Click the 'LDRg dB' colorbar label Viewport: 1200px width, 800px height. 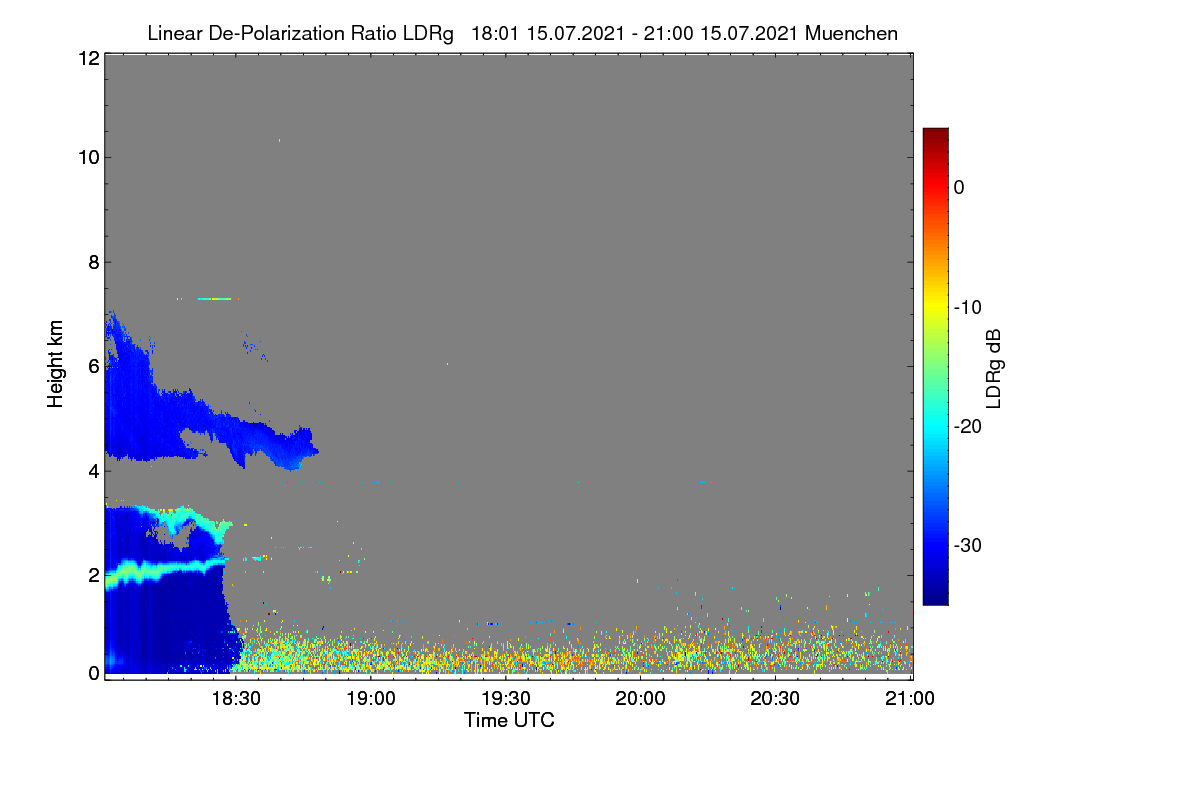click(x=994, y=366)
